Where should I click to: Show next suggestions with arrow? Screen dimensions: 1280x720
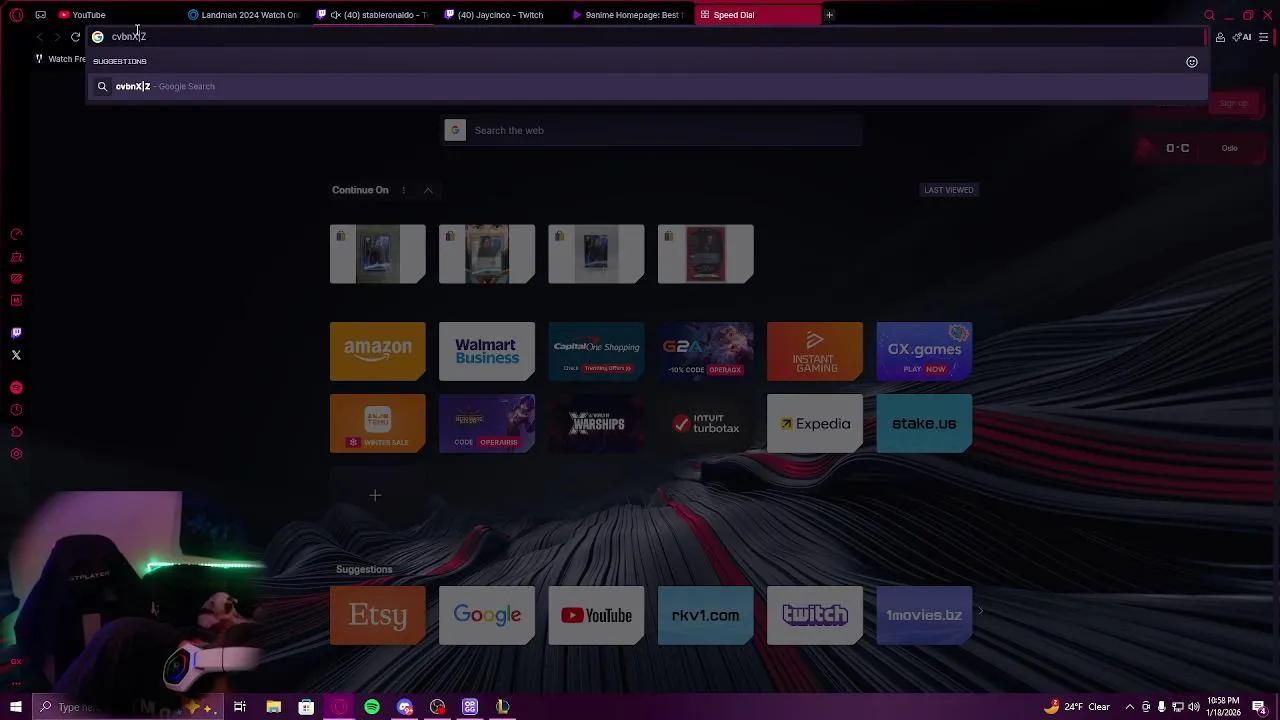pyautogui.click(x=980, y=611)
